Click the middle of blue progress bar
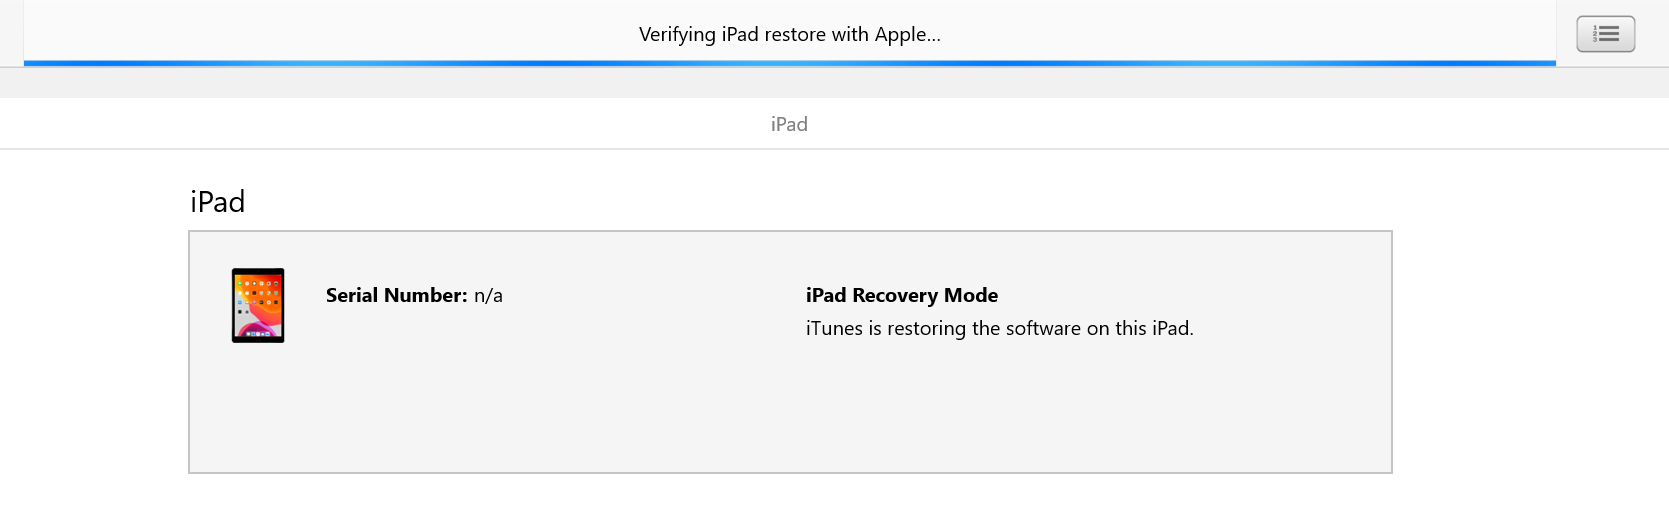Image resolution: width=1669 pixels, height=530 pixels. (x=790, y=63)
